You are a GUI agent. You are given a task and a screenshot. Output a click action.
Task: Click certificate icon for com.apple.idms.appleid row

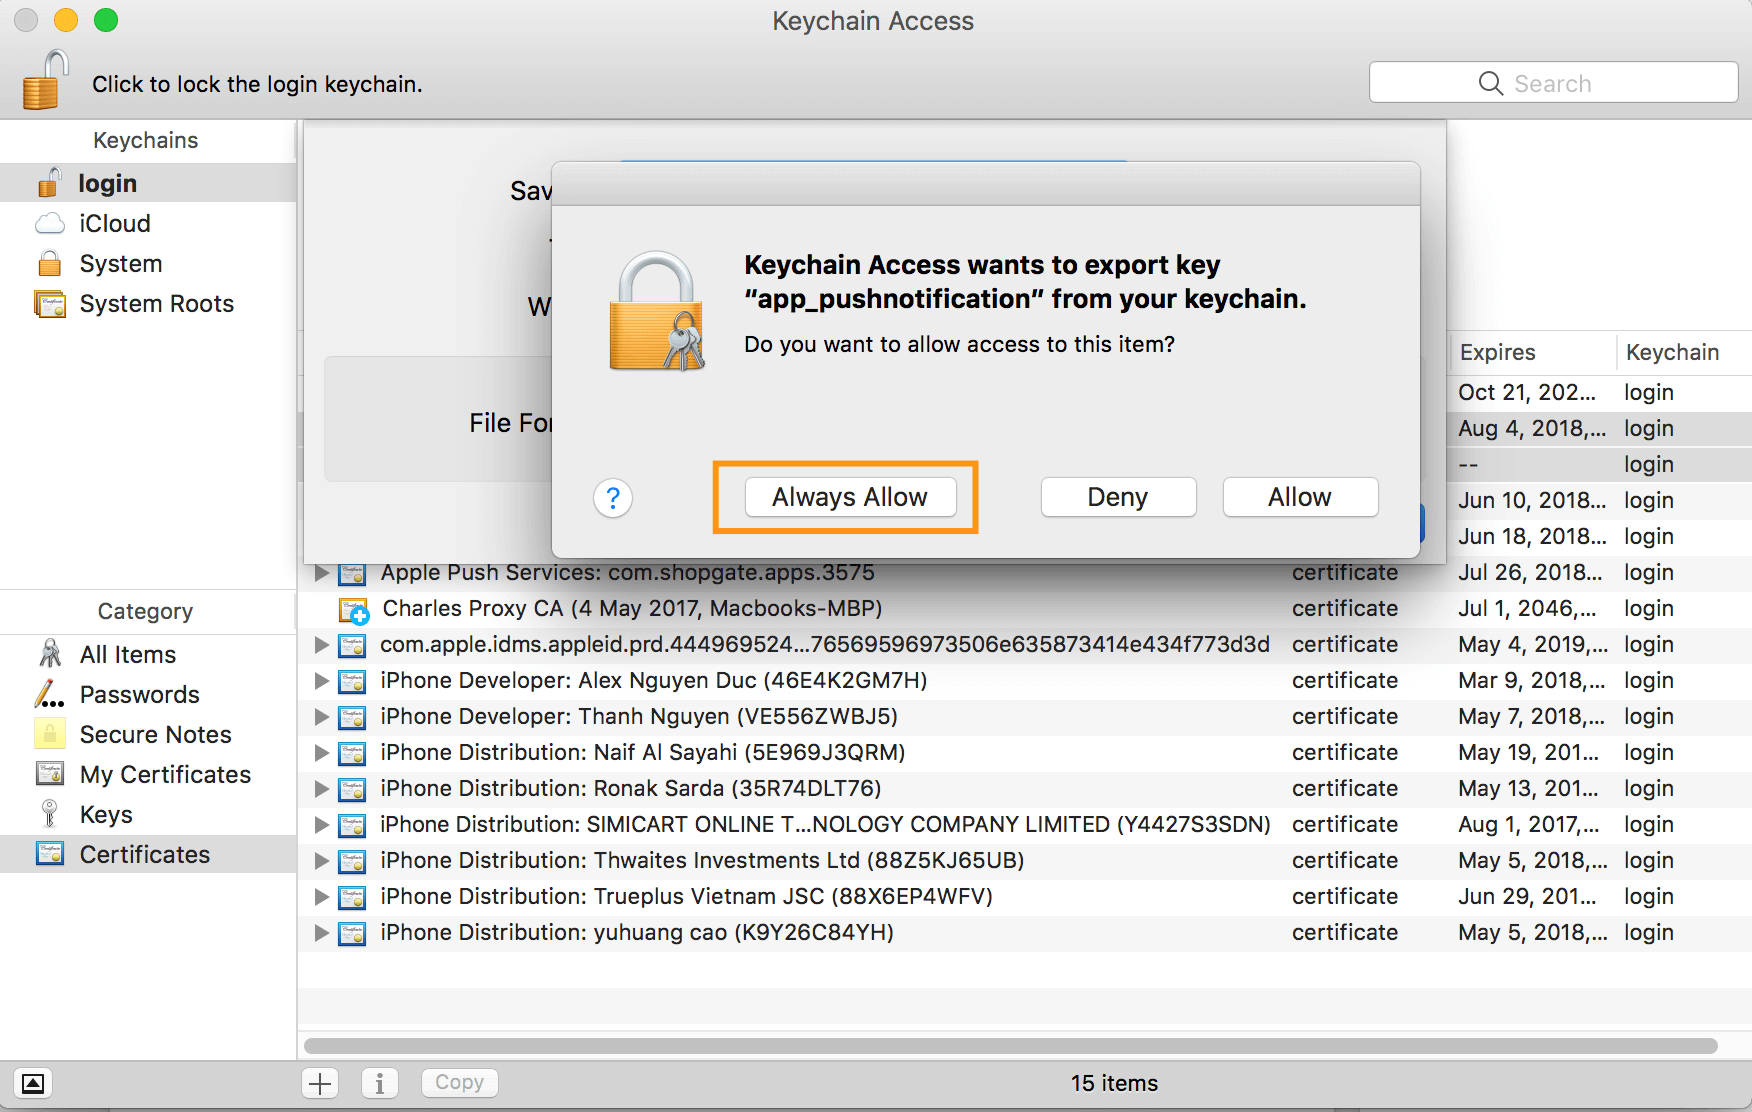click(352, 646)
